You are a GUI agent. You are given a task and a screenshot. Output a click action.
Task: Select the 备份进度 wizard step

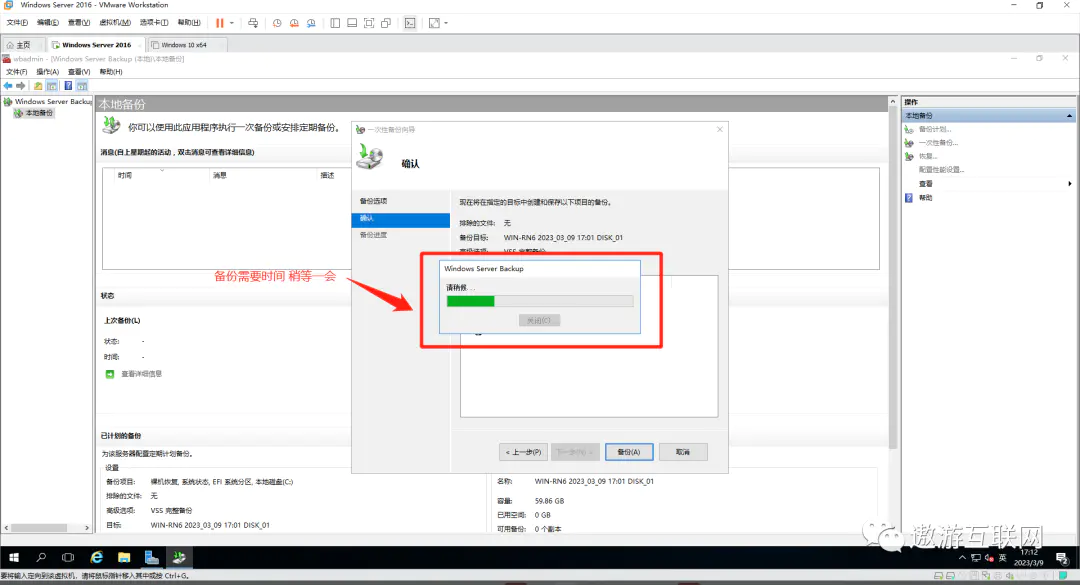(x=373, y=235)
